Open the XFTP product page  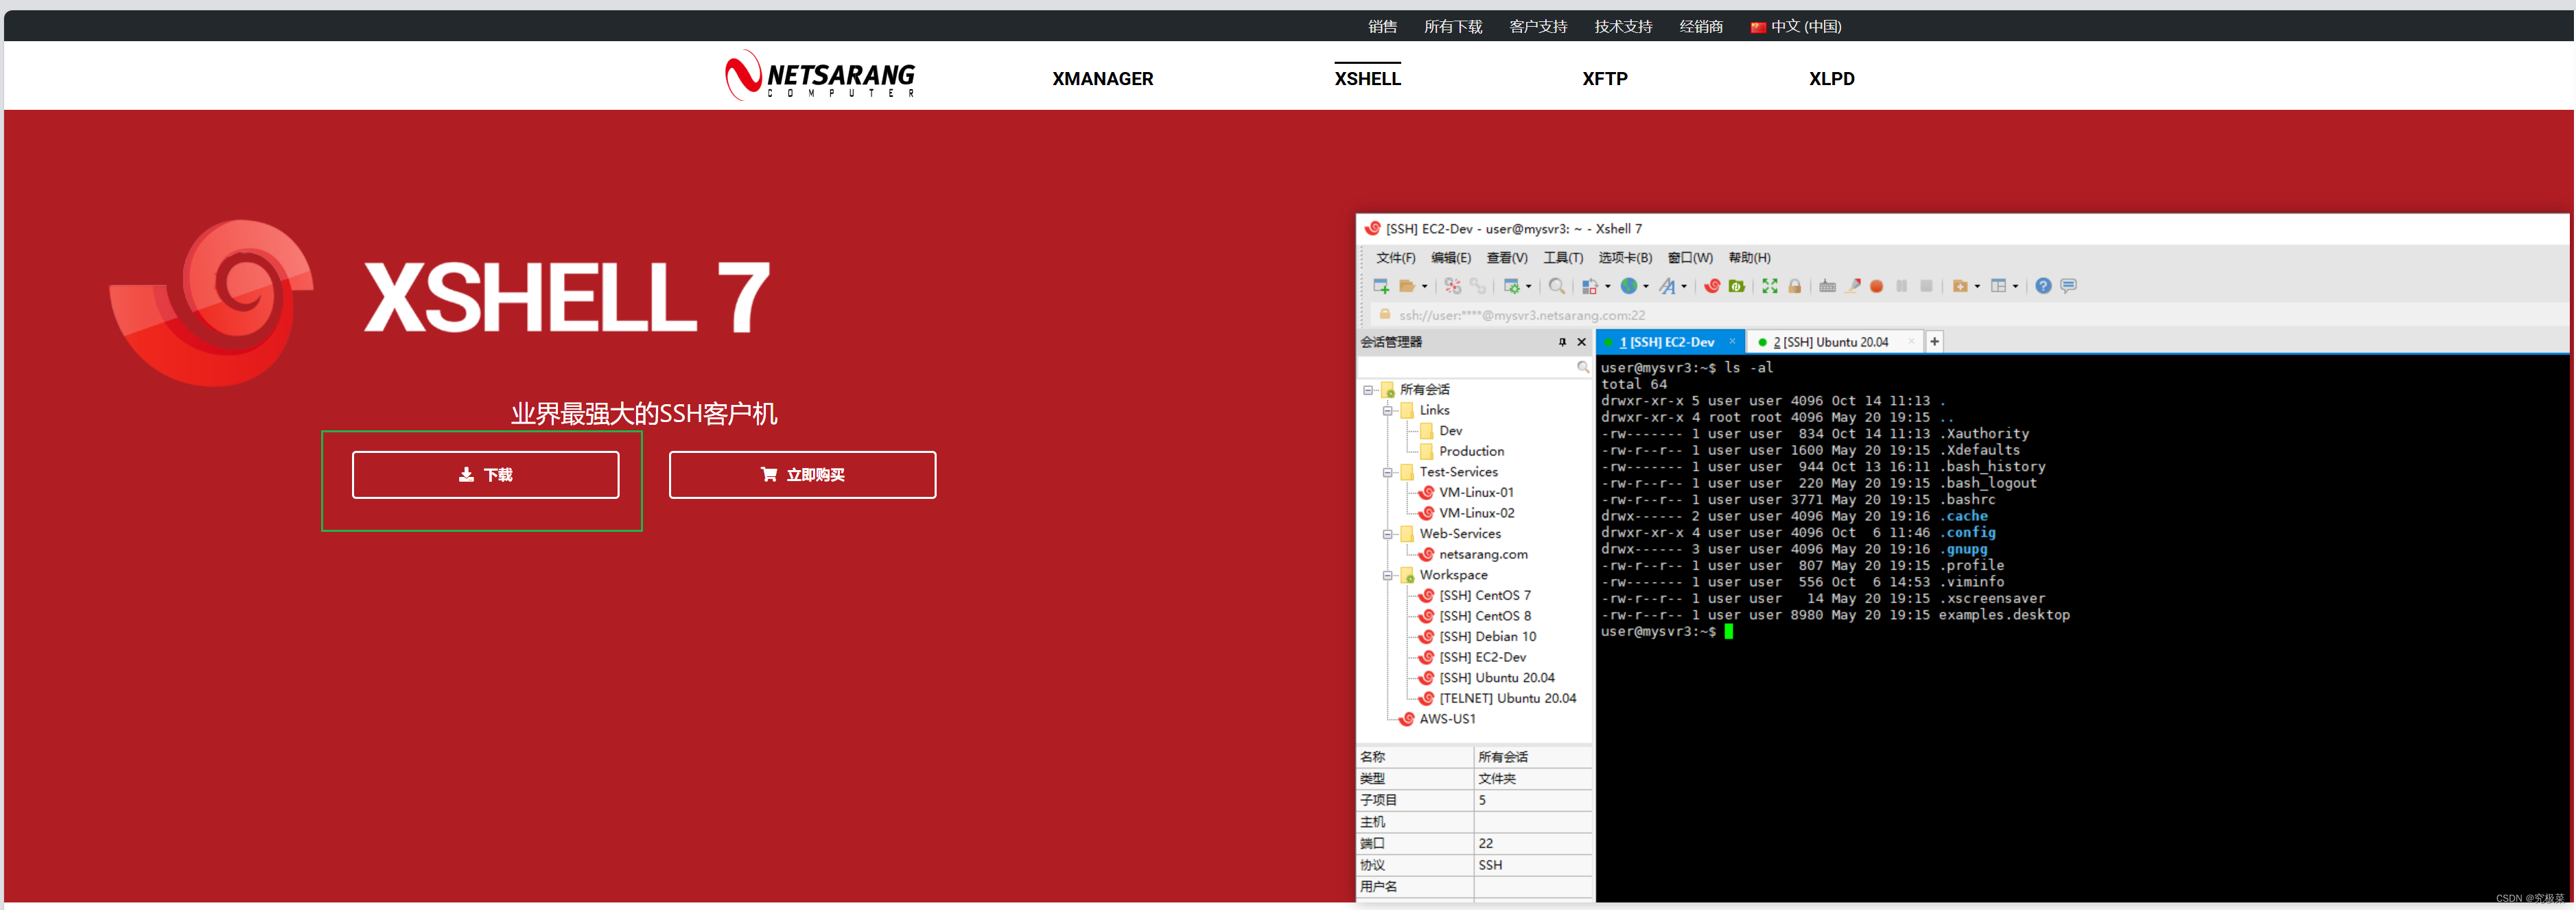tap(1604, 79)
